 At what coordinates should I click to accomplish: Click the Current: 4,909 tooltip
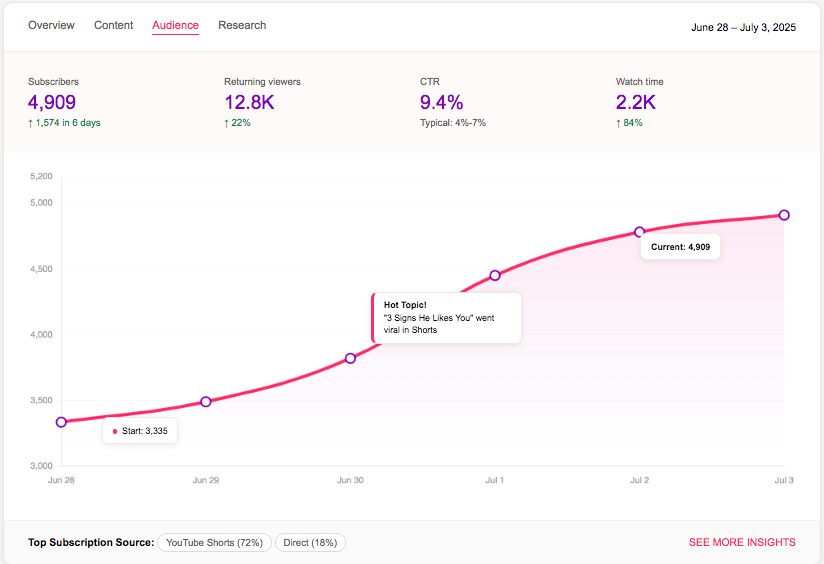pyautogui.click(x=680, y=246)
